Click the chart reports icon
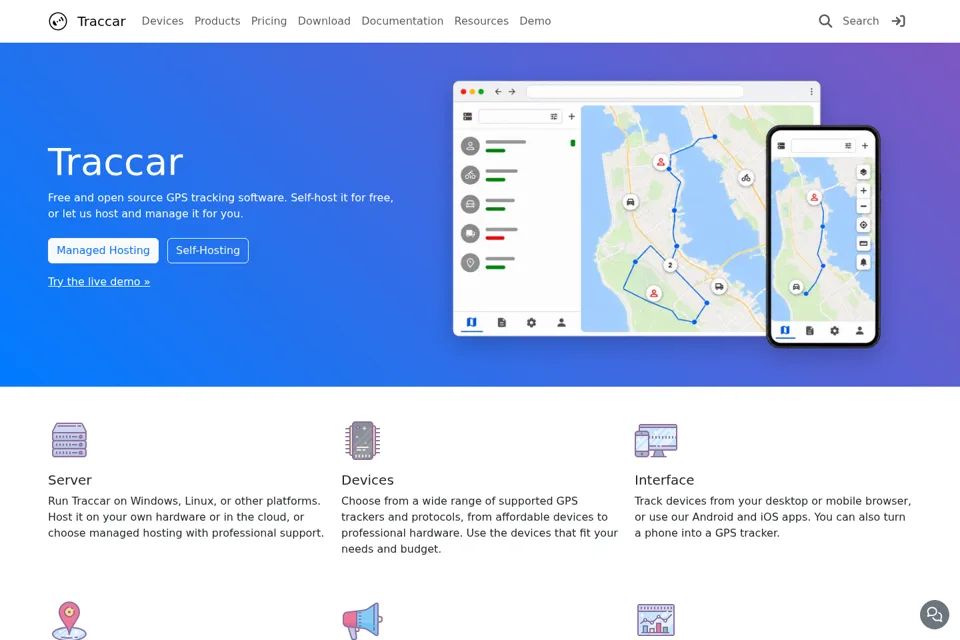Viewport: 960px width, 640px height. point(656,620)
